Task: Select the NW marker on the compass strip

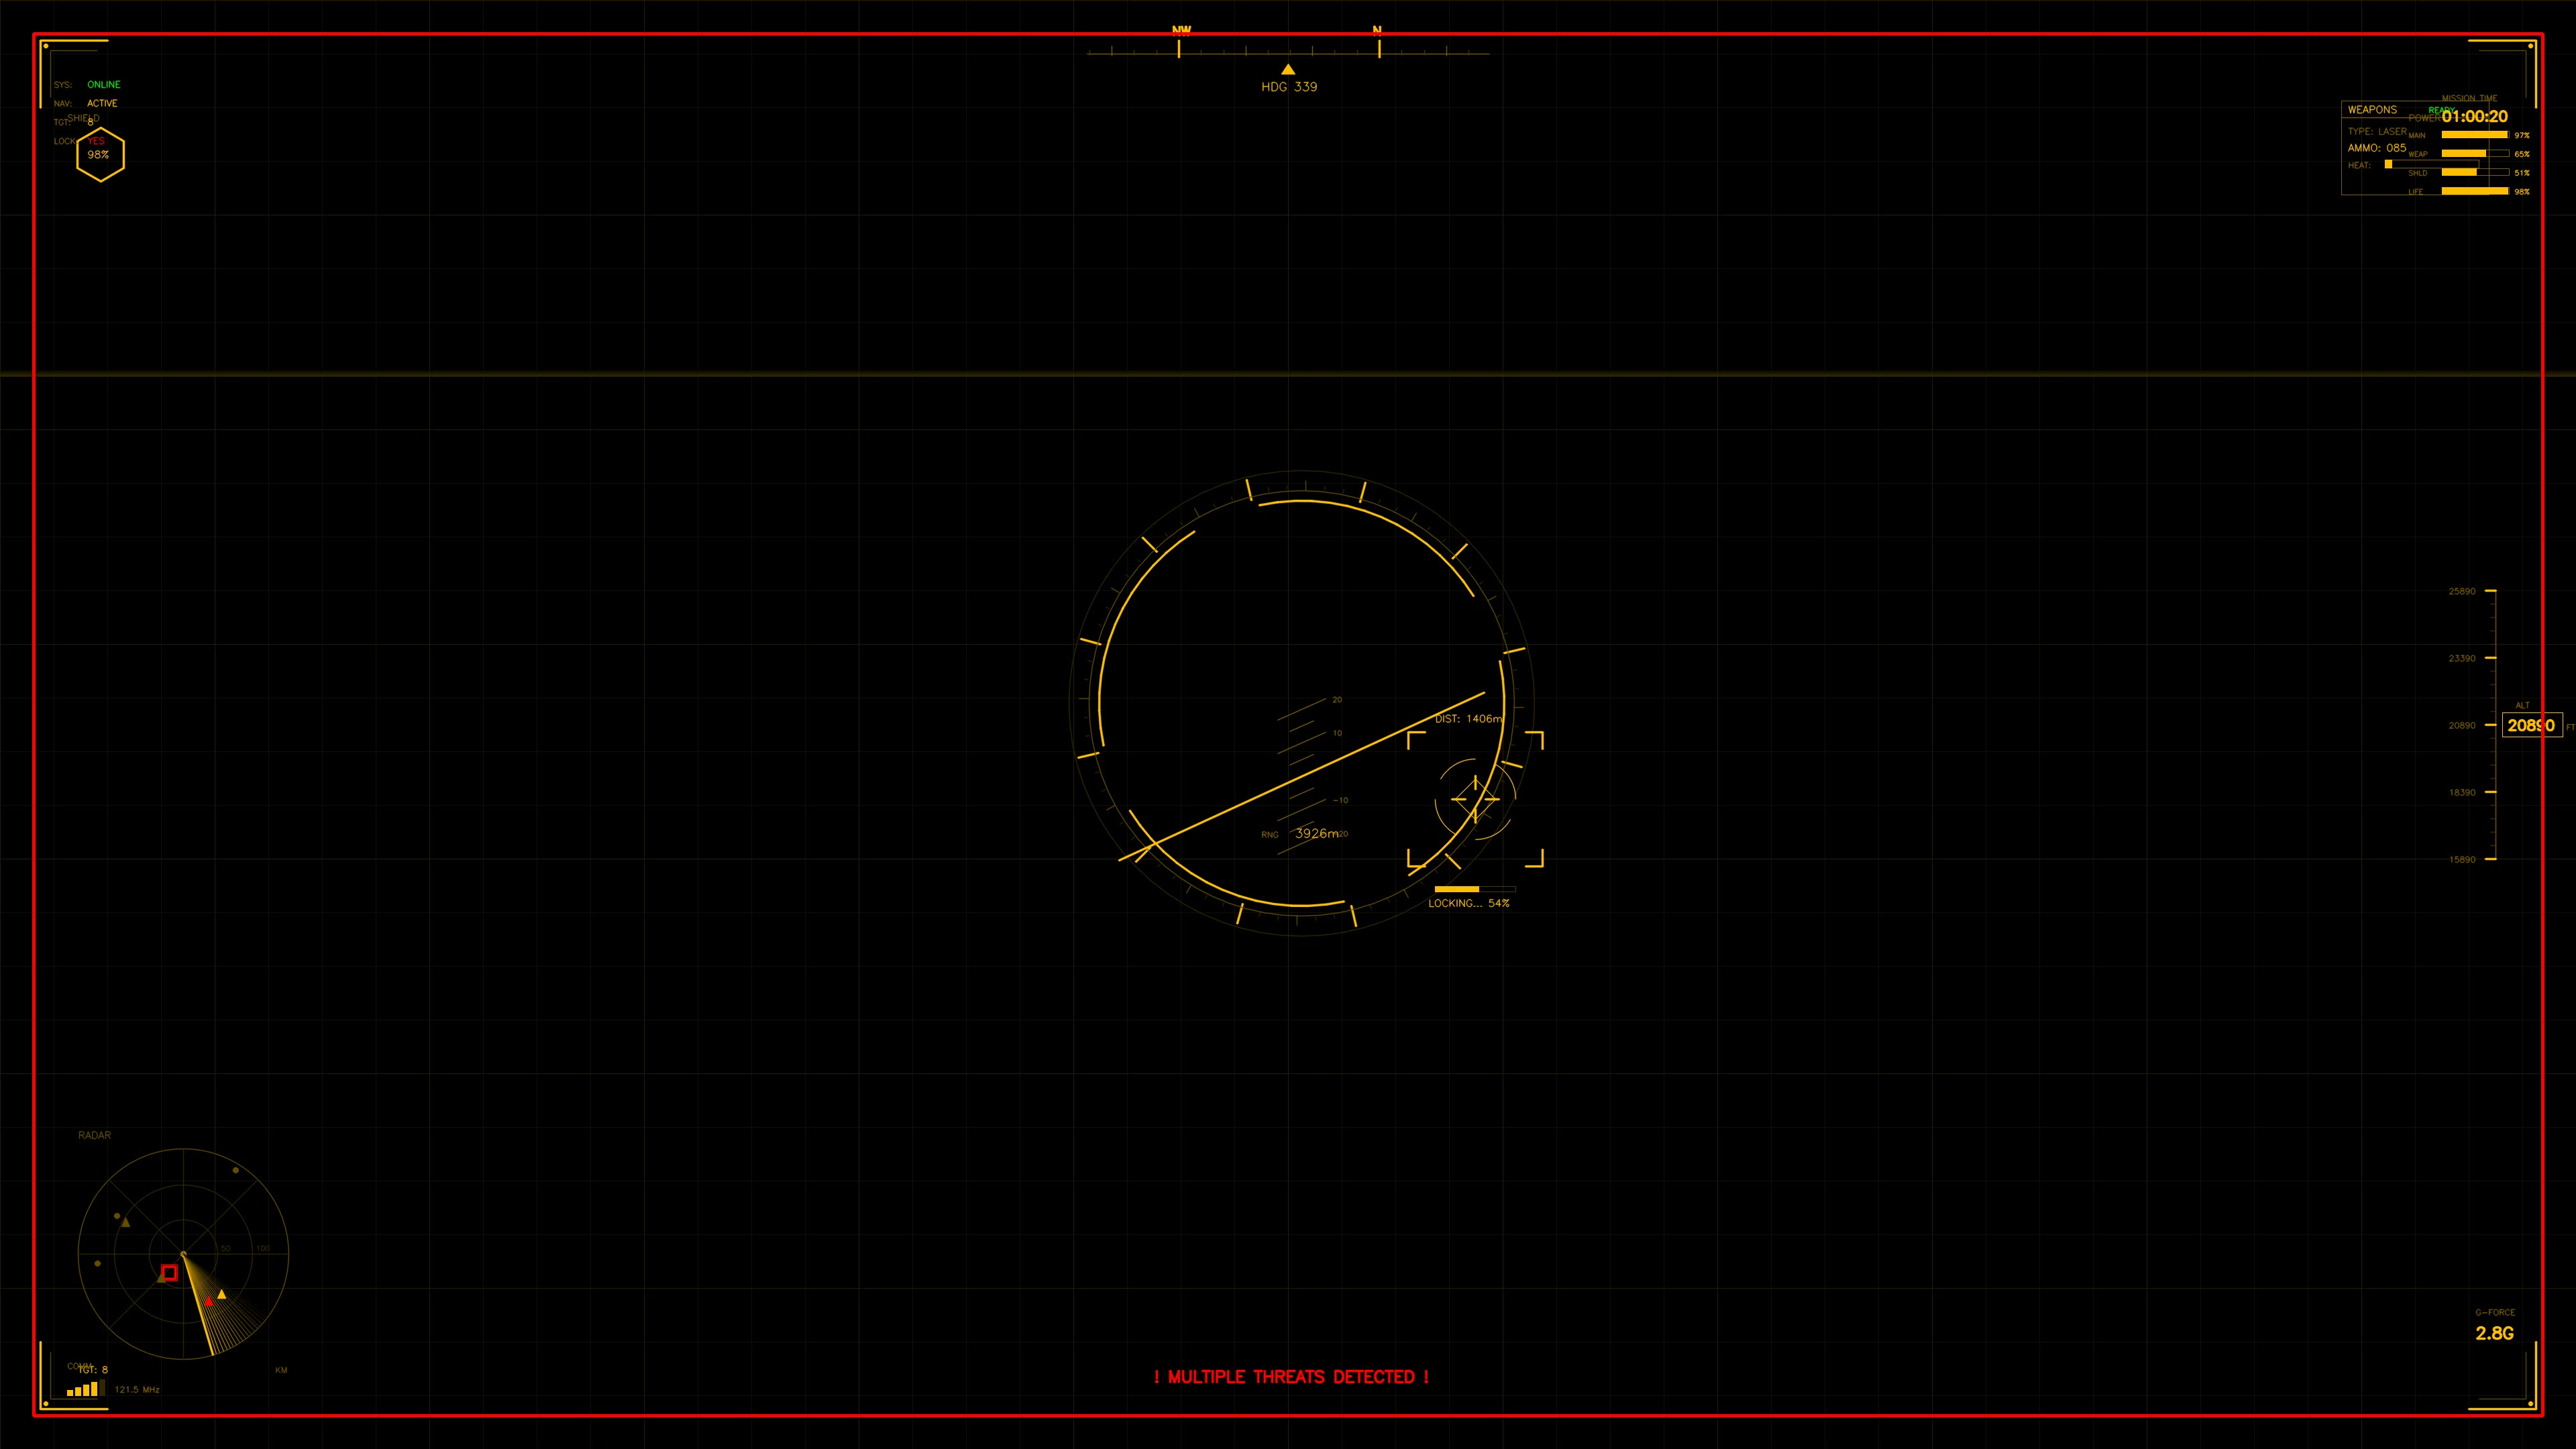Action: click(x=1180, y=31)
